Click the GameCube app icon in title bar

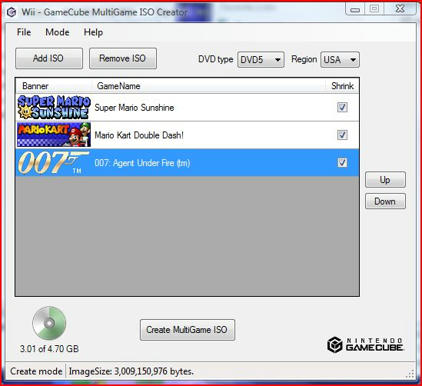pyautogui.click(x=11, y=12)
